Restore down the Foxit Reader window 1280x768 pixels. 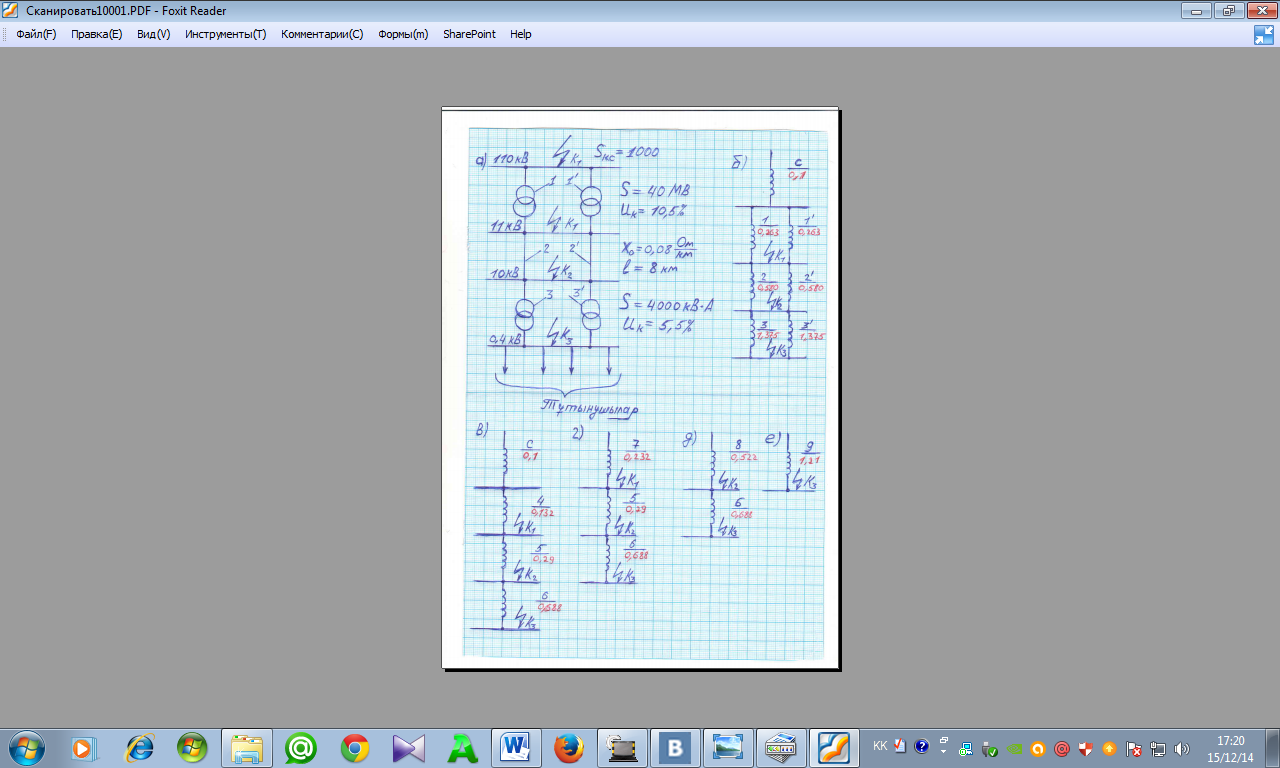pos(1228,10)
